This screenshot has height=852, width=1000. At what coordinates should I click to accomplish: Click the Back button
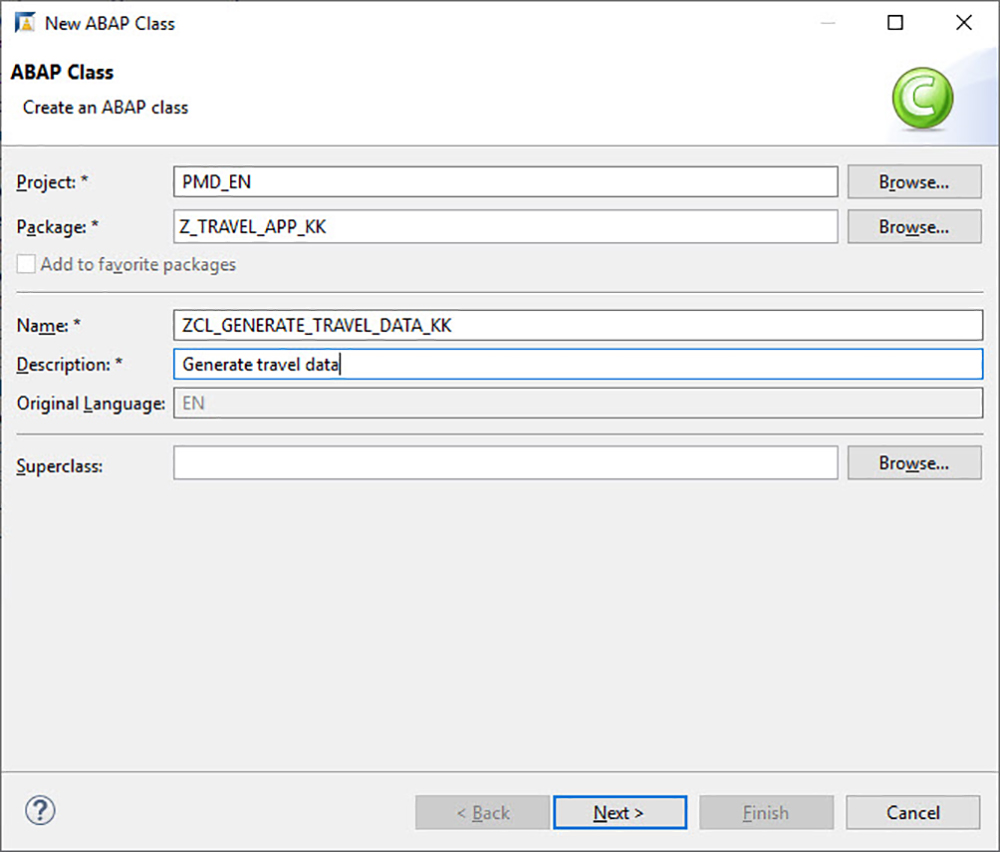(x=482, y=812)
